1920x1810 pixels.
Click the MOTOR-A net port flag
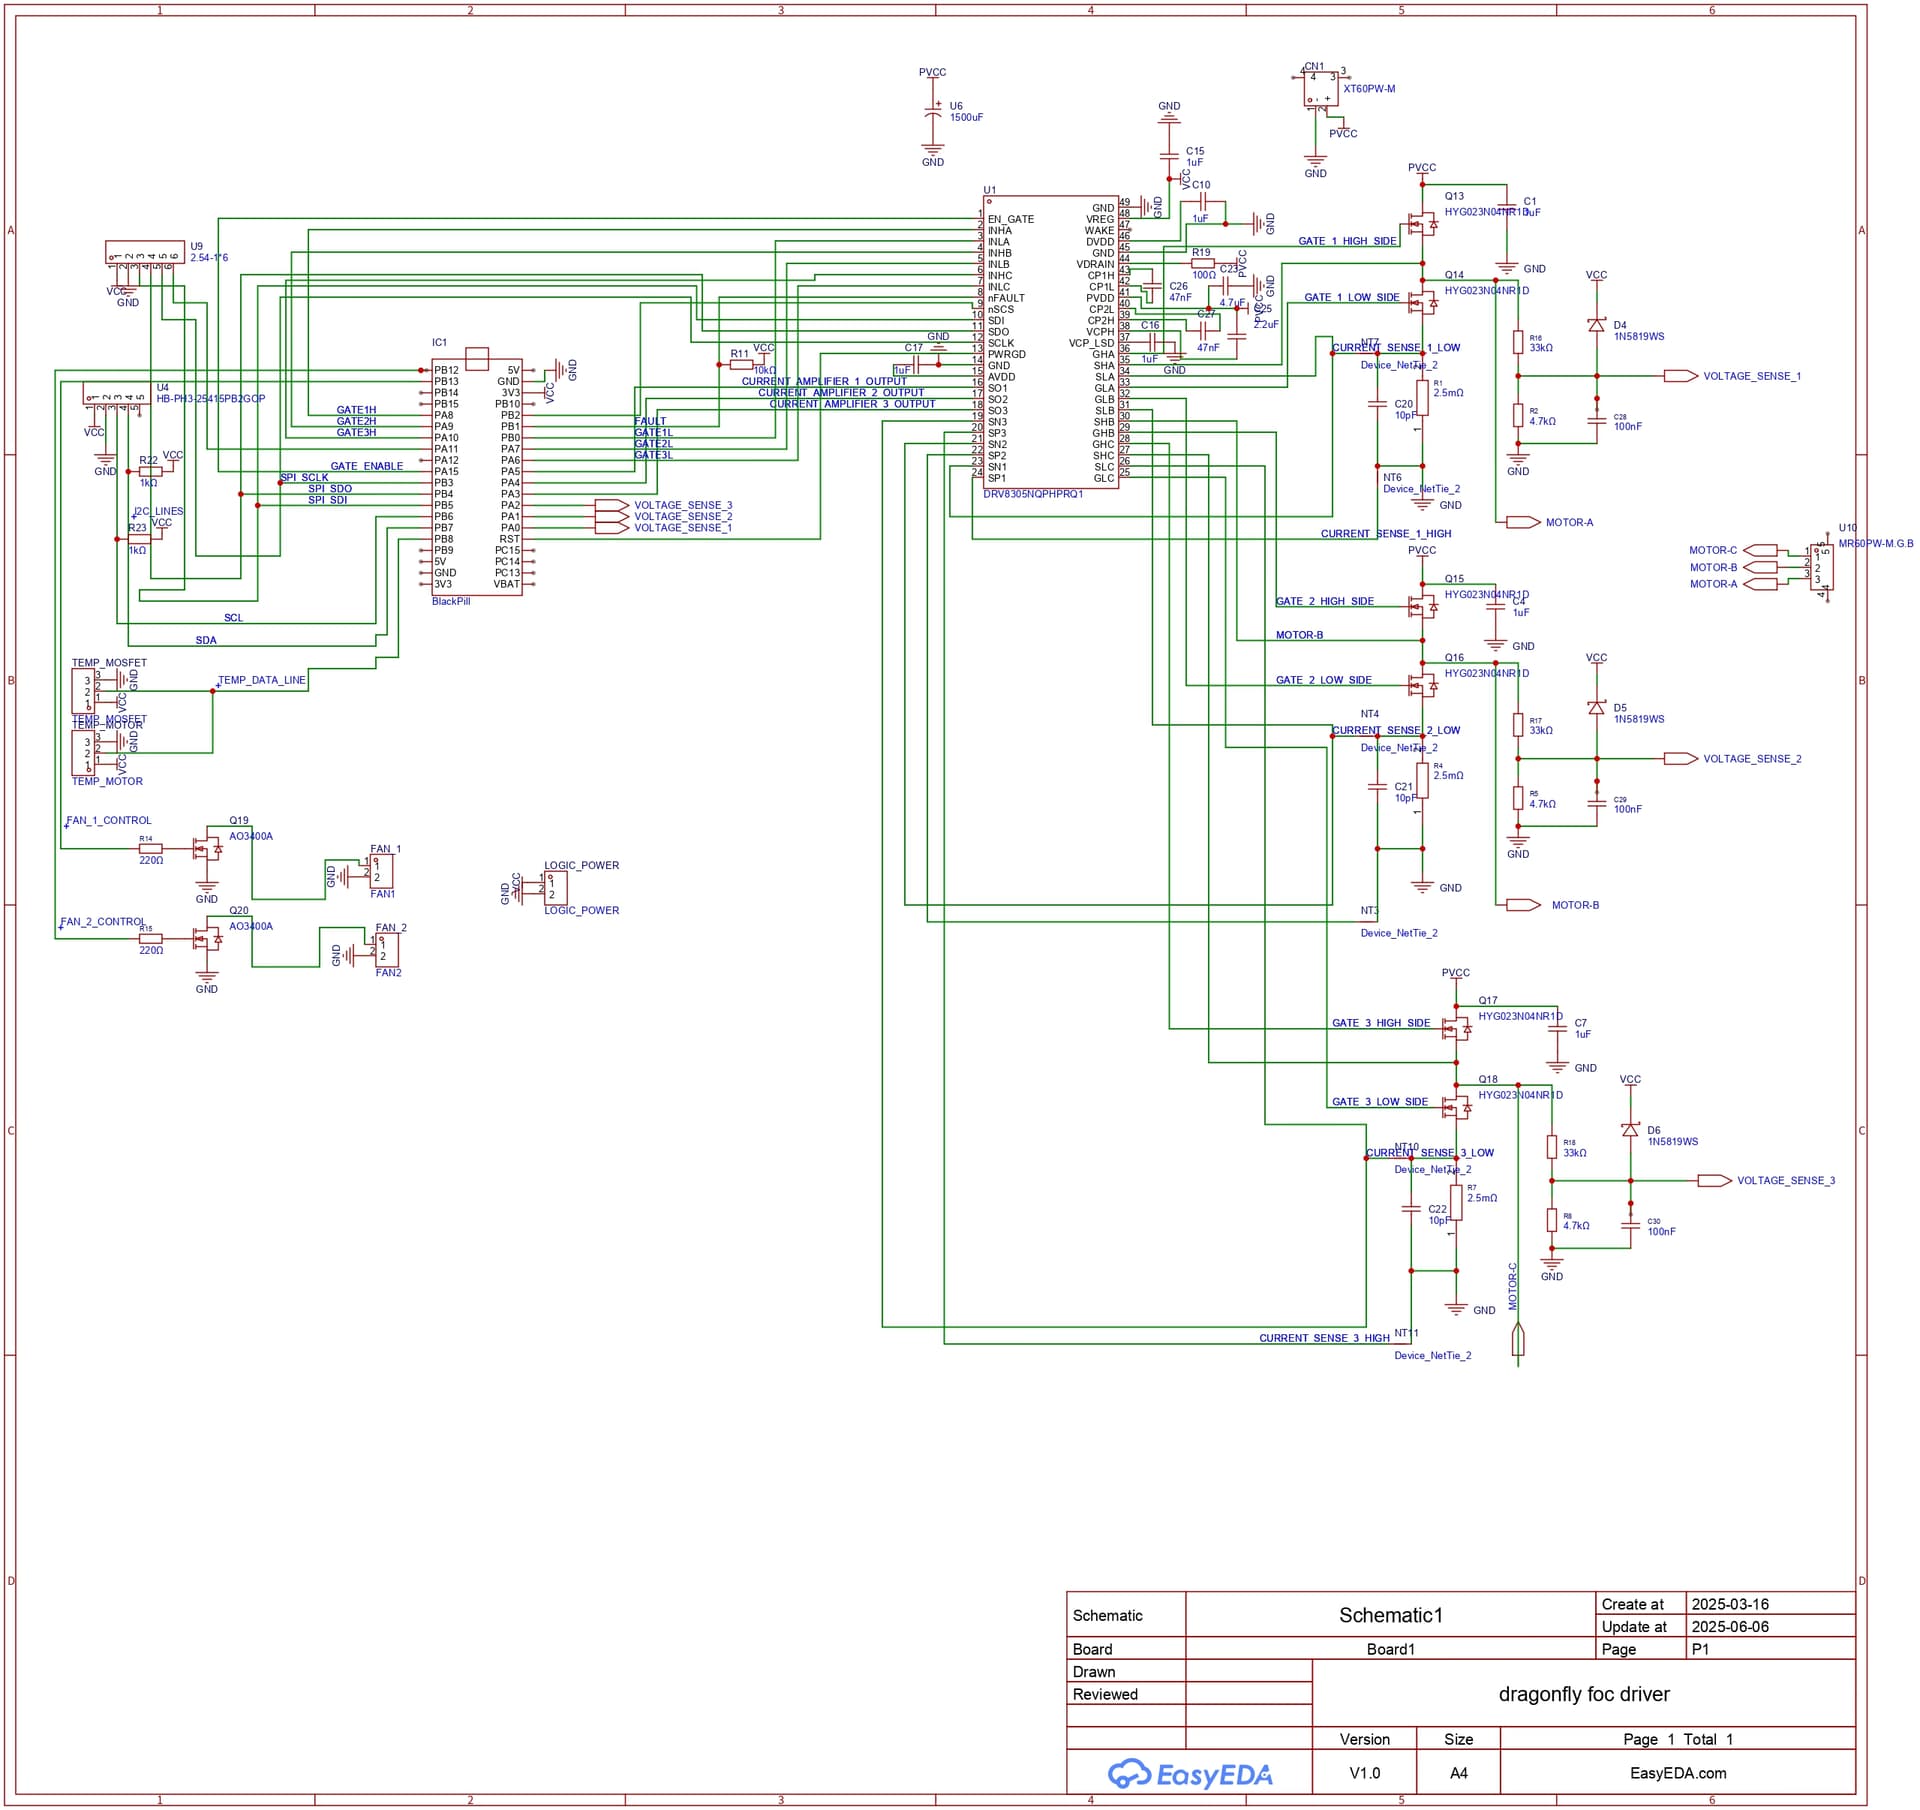[1522, 522]
